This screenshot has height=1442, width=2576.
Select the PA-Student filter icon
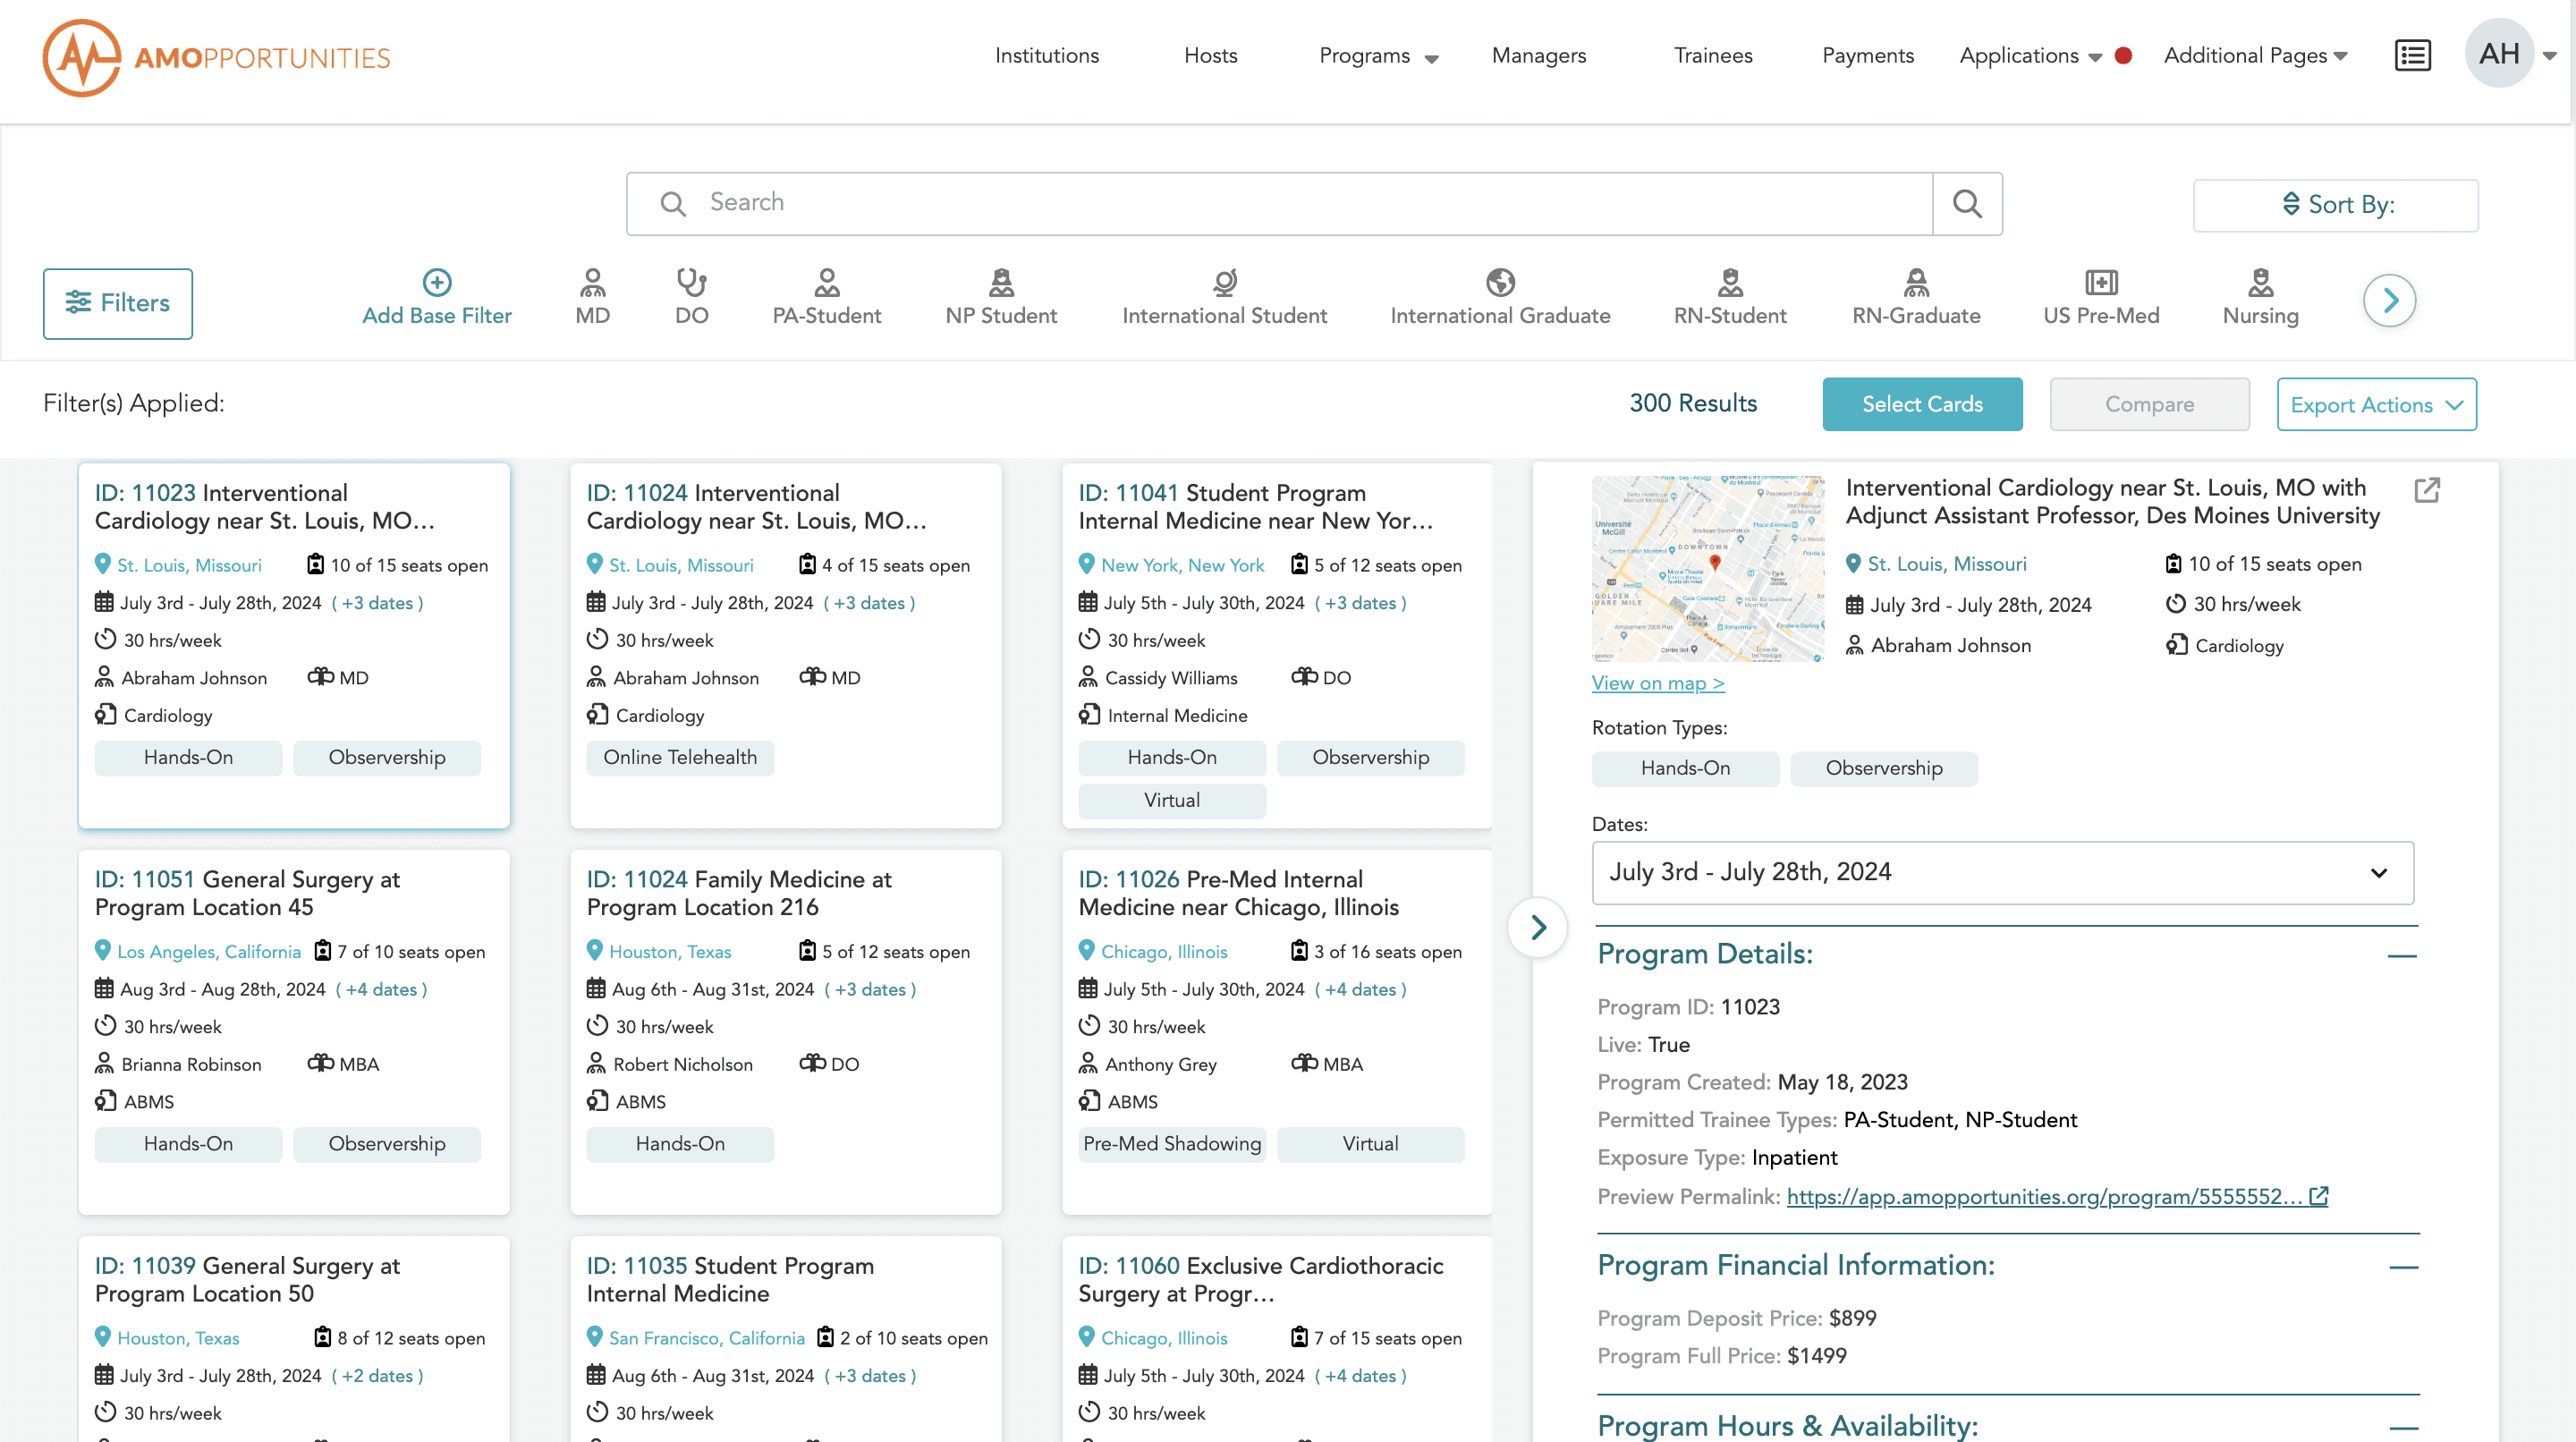[826, 297]
